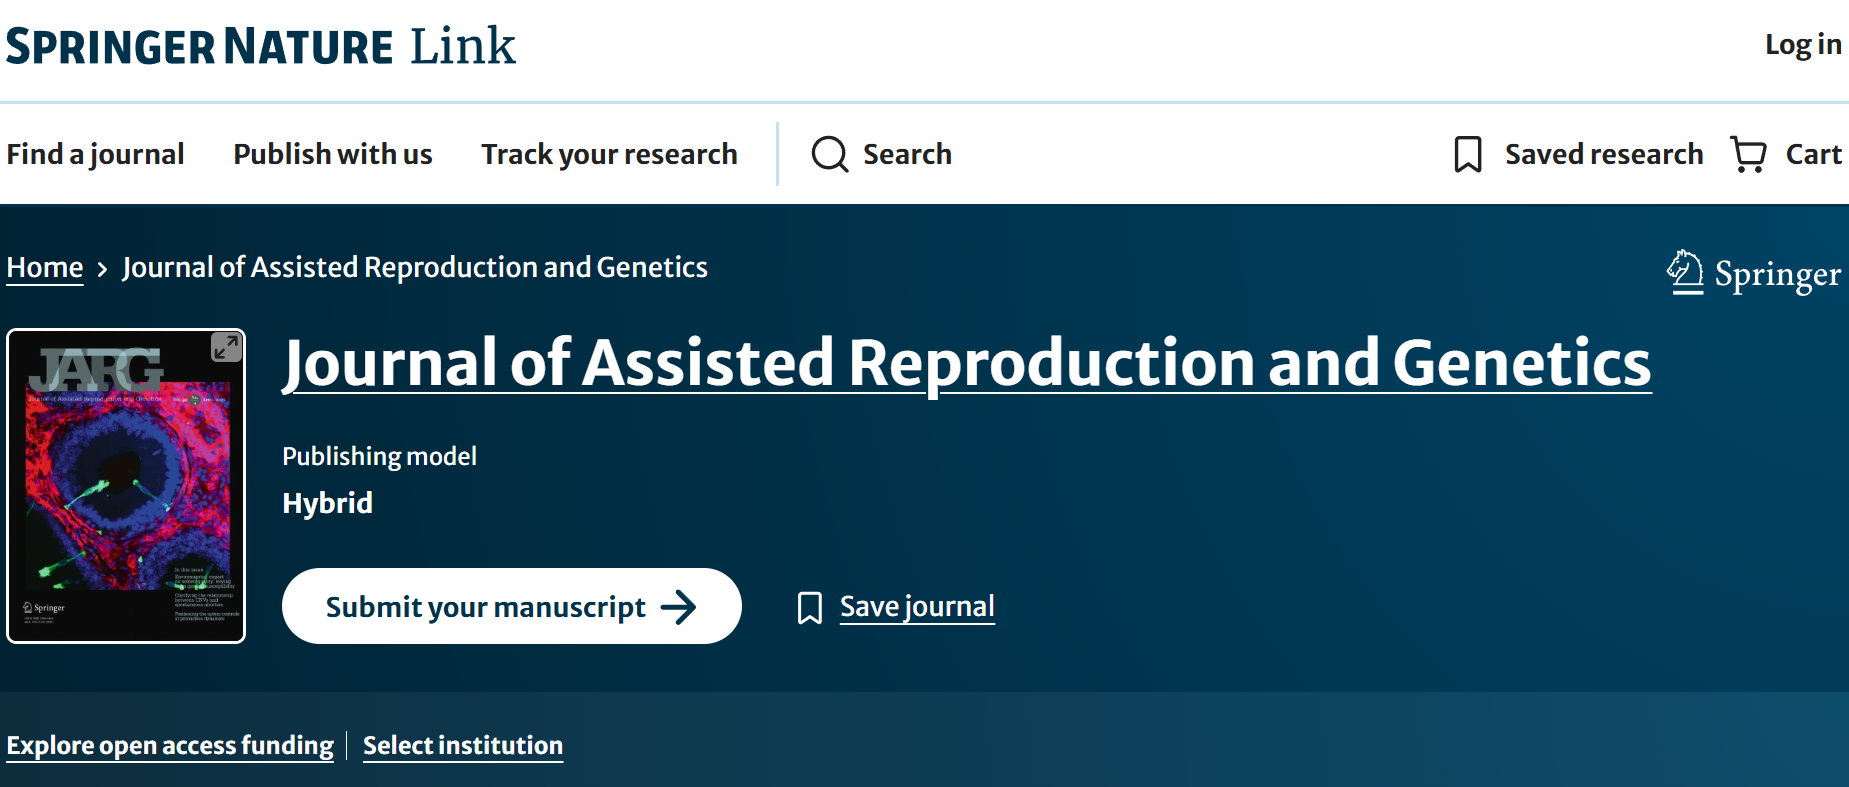1849x787 pixels.
Task: Click the magnifying glass search icon
Action: (830, 154)
